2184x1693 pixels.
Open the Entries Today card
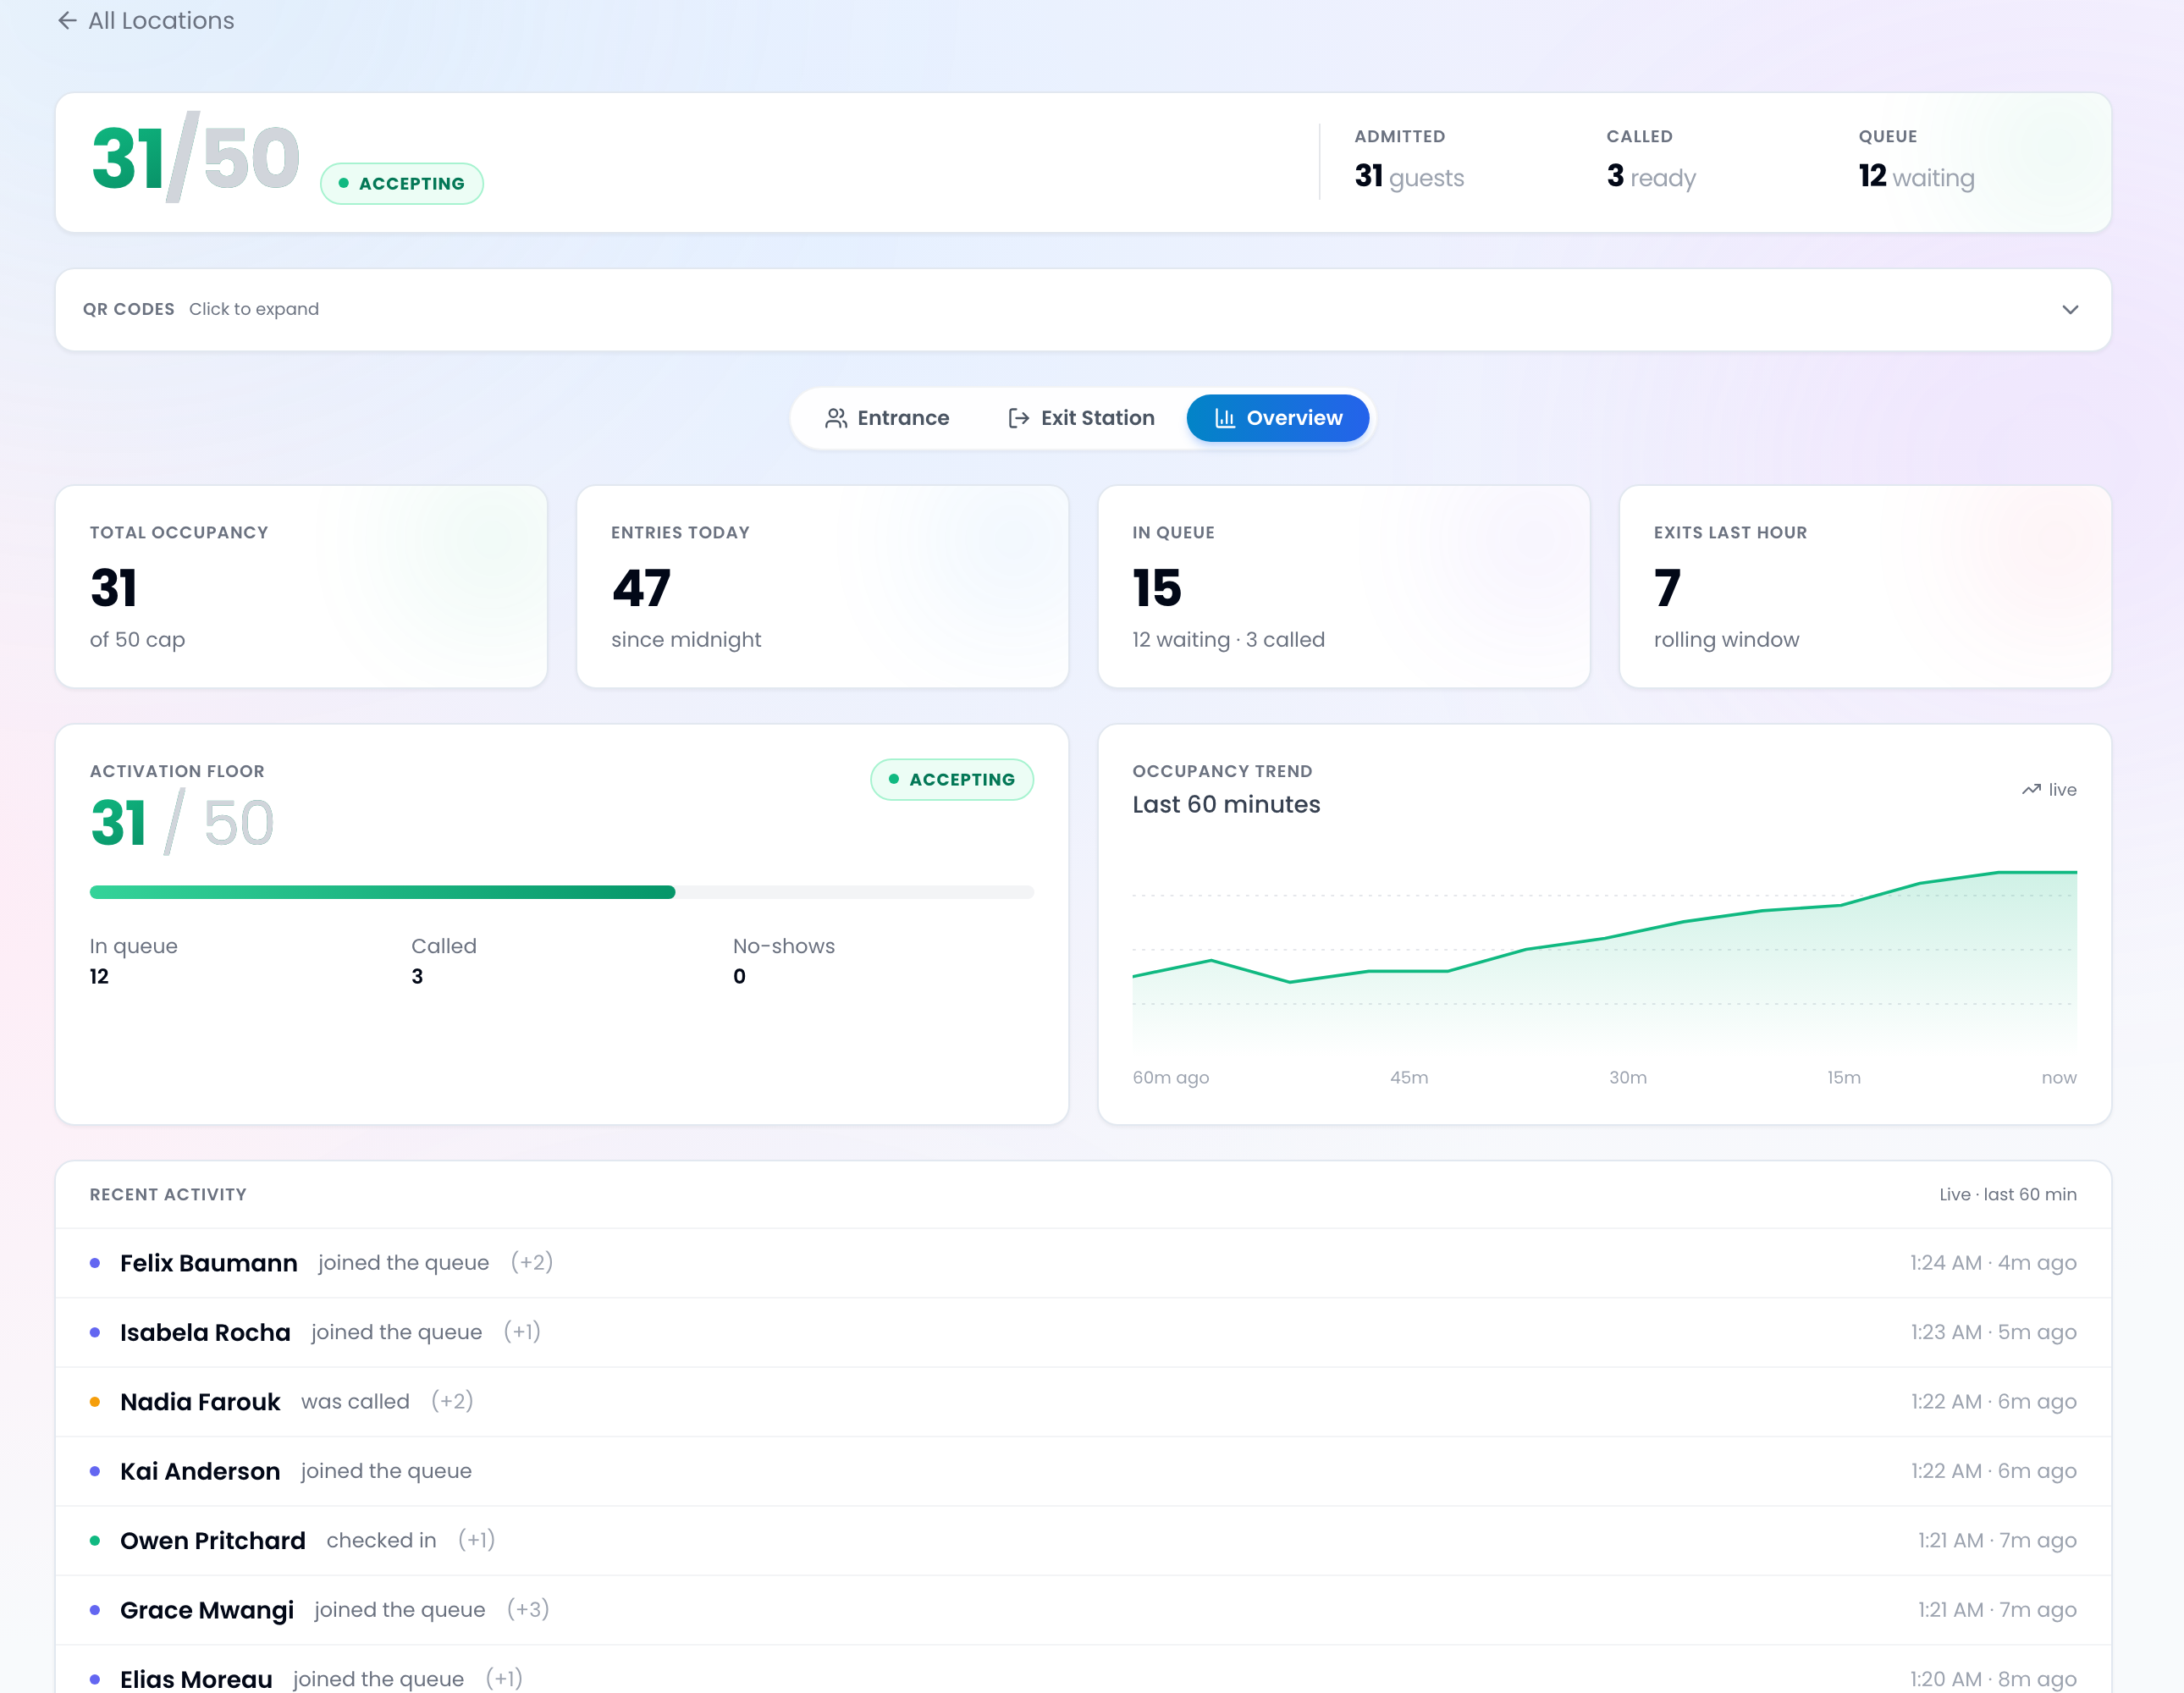pyautogui.click(x=822, y=587)
